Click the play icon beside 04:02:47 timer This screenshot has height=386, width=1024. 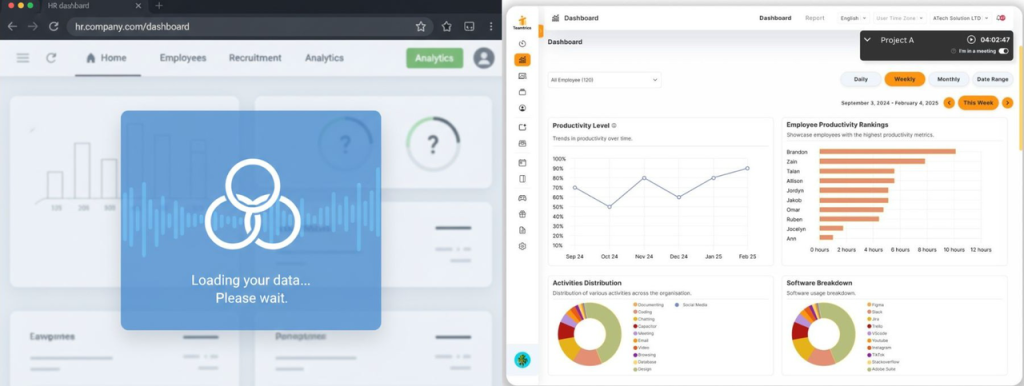point(971,40)
